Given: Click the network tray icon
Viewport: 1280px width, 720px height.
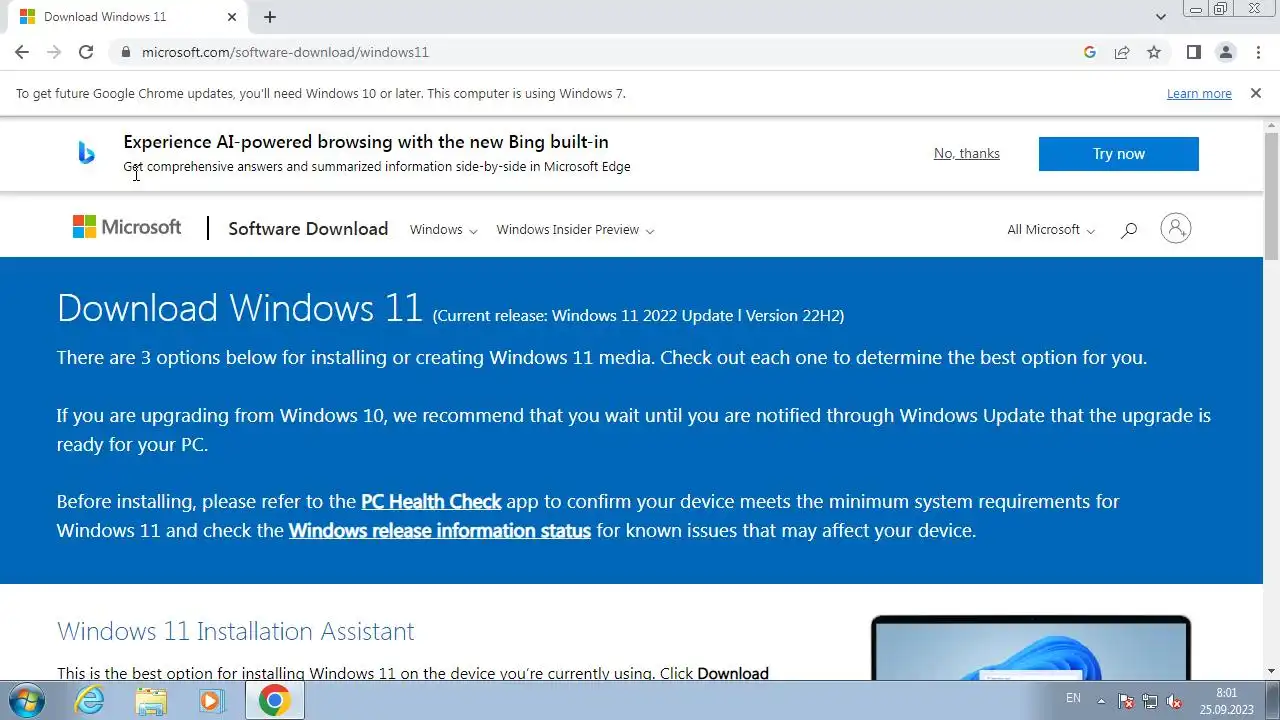Looking at the screenshot, I should pos(1150,701).
